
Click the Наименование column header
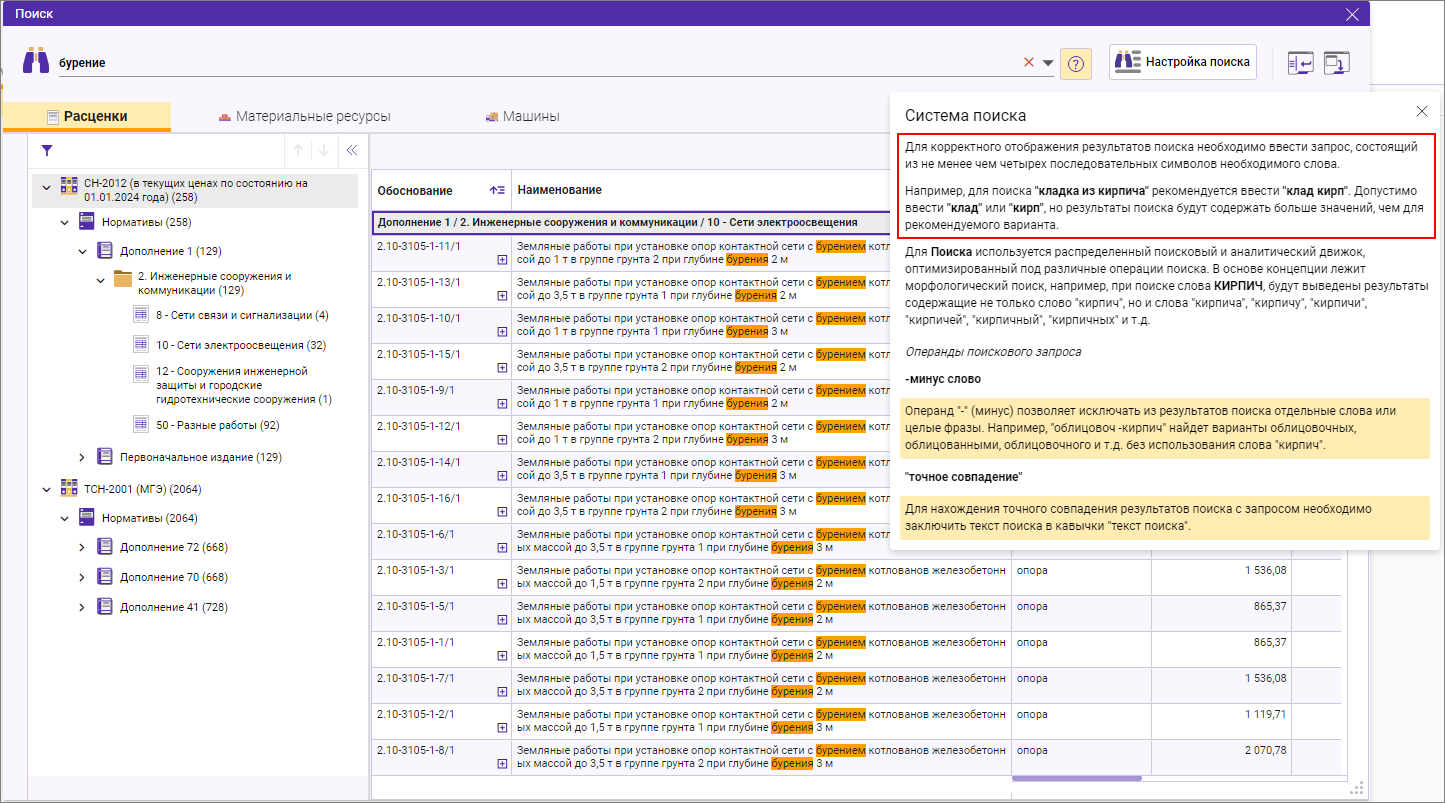(559, 190)
